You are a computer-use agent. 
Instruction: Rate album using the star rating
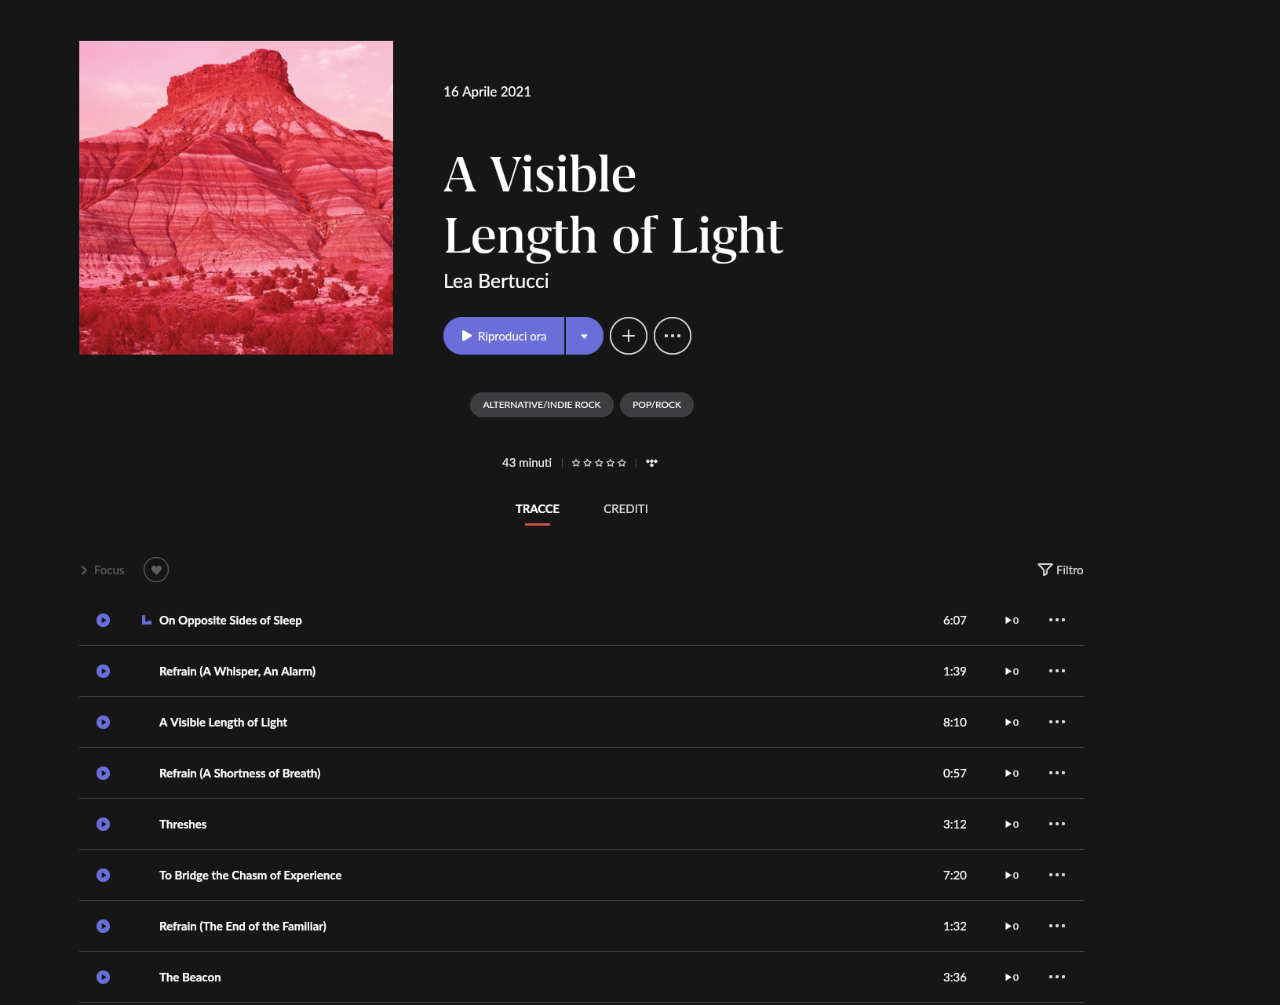[599, 463]
